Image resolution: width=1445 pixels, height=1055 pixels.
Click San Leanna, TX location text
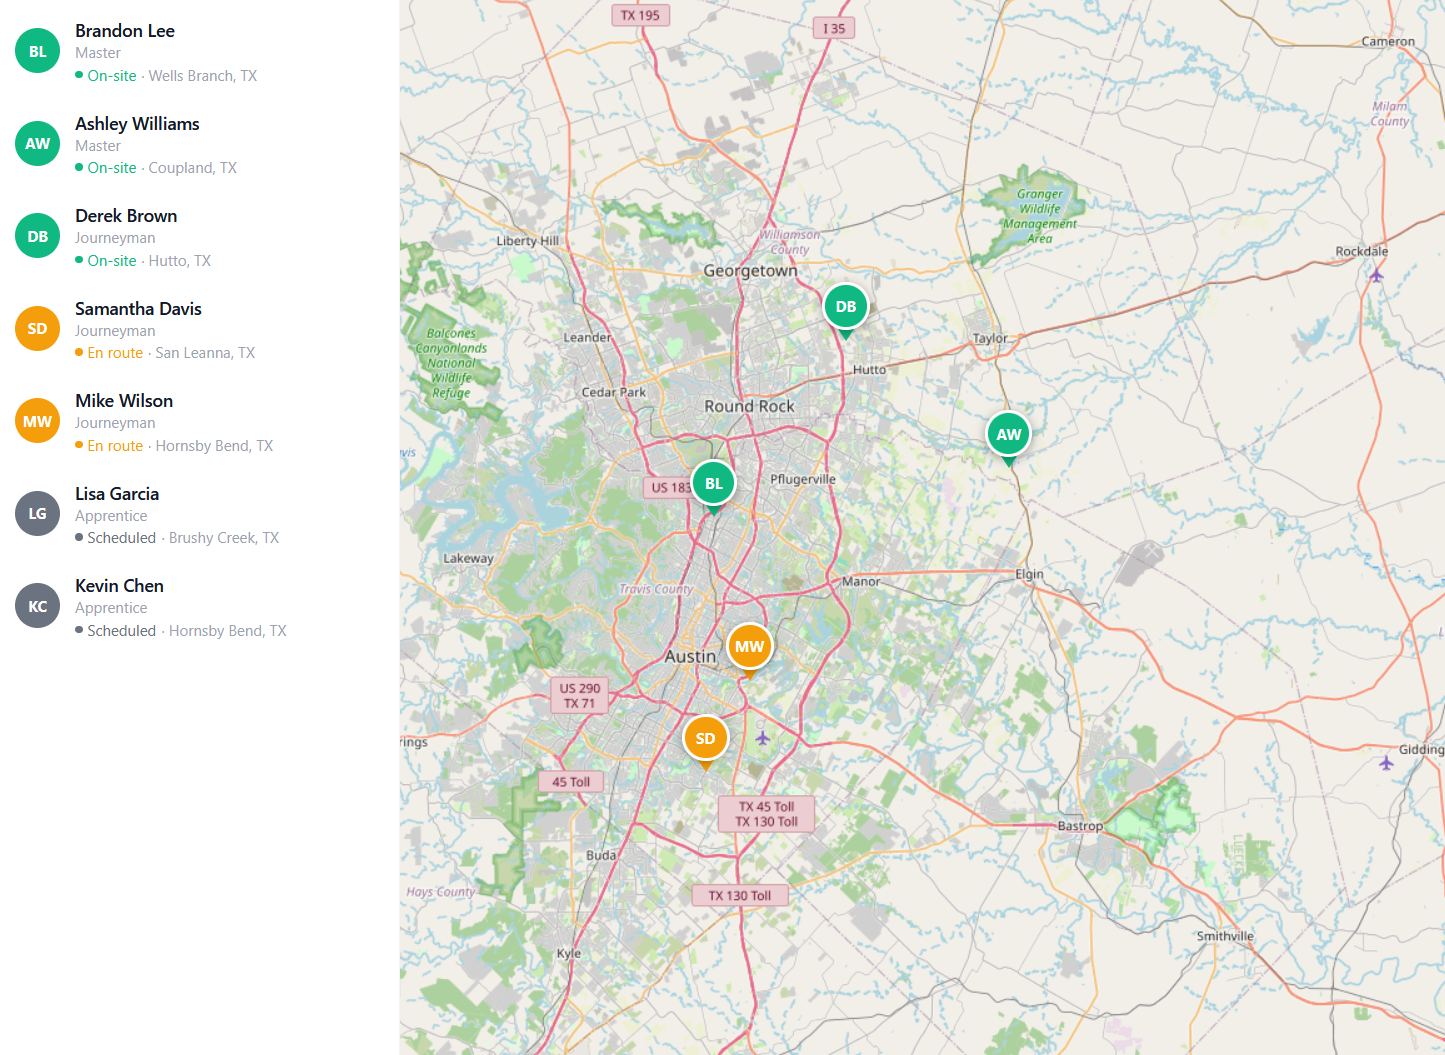[205, 353]
